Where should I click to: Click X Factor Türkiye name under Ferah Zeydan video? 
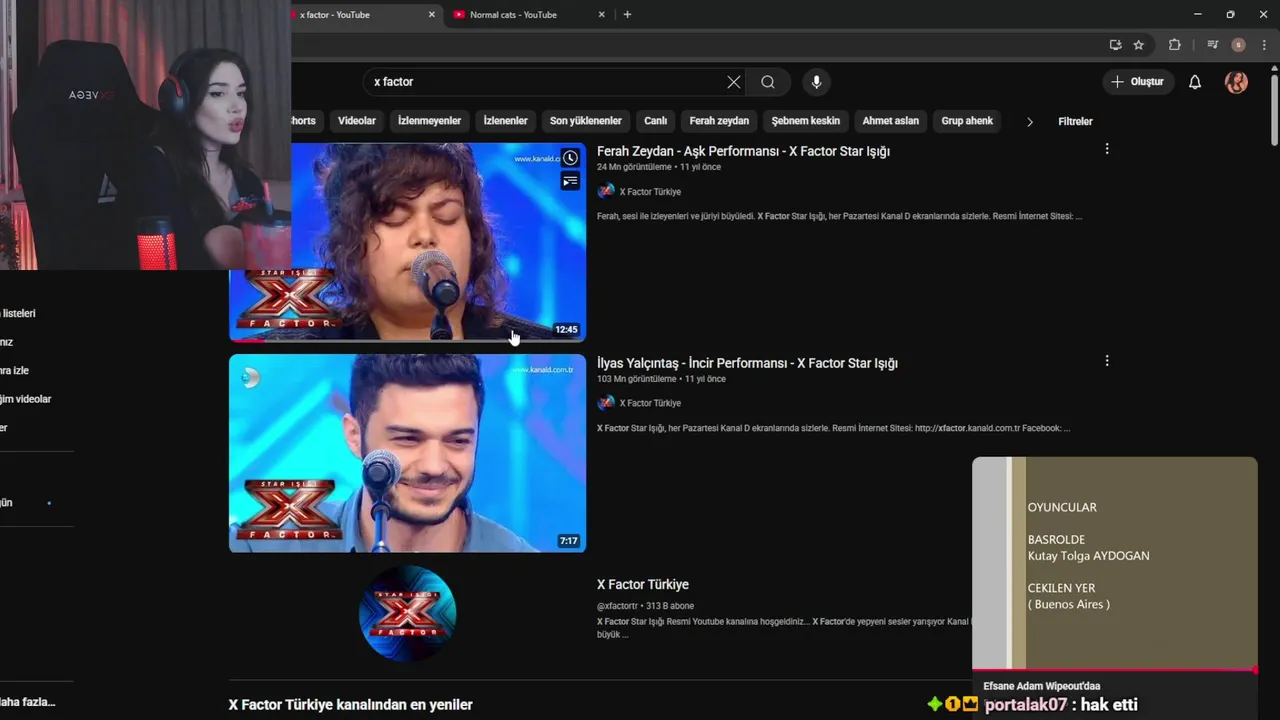click(x=650, y=192)
